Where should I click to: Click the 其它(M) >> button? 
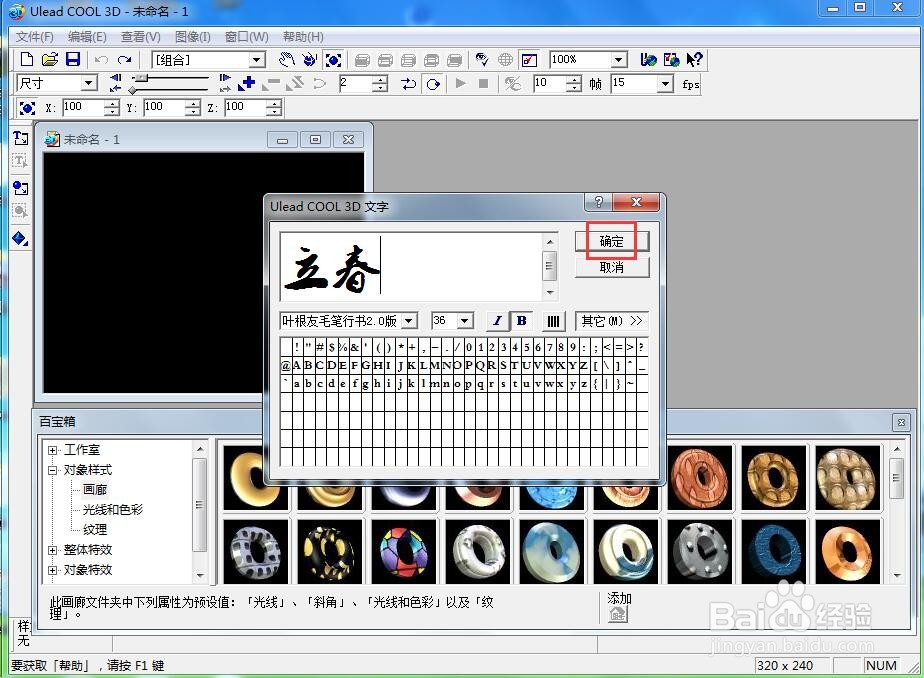coord(612,321)
